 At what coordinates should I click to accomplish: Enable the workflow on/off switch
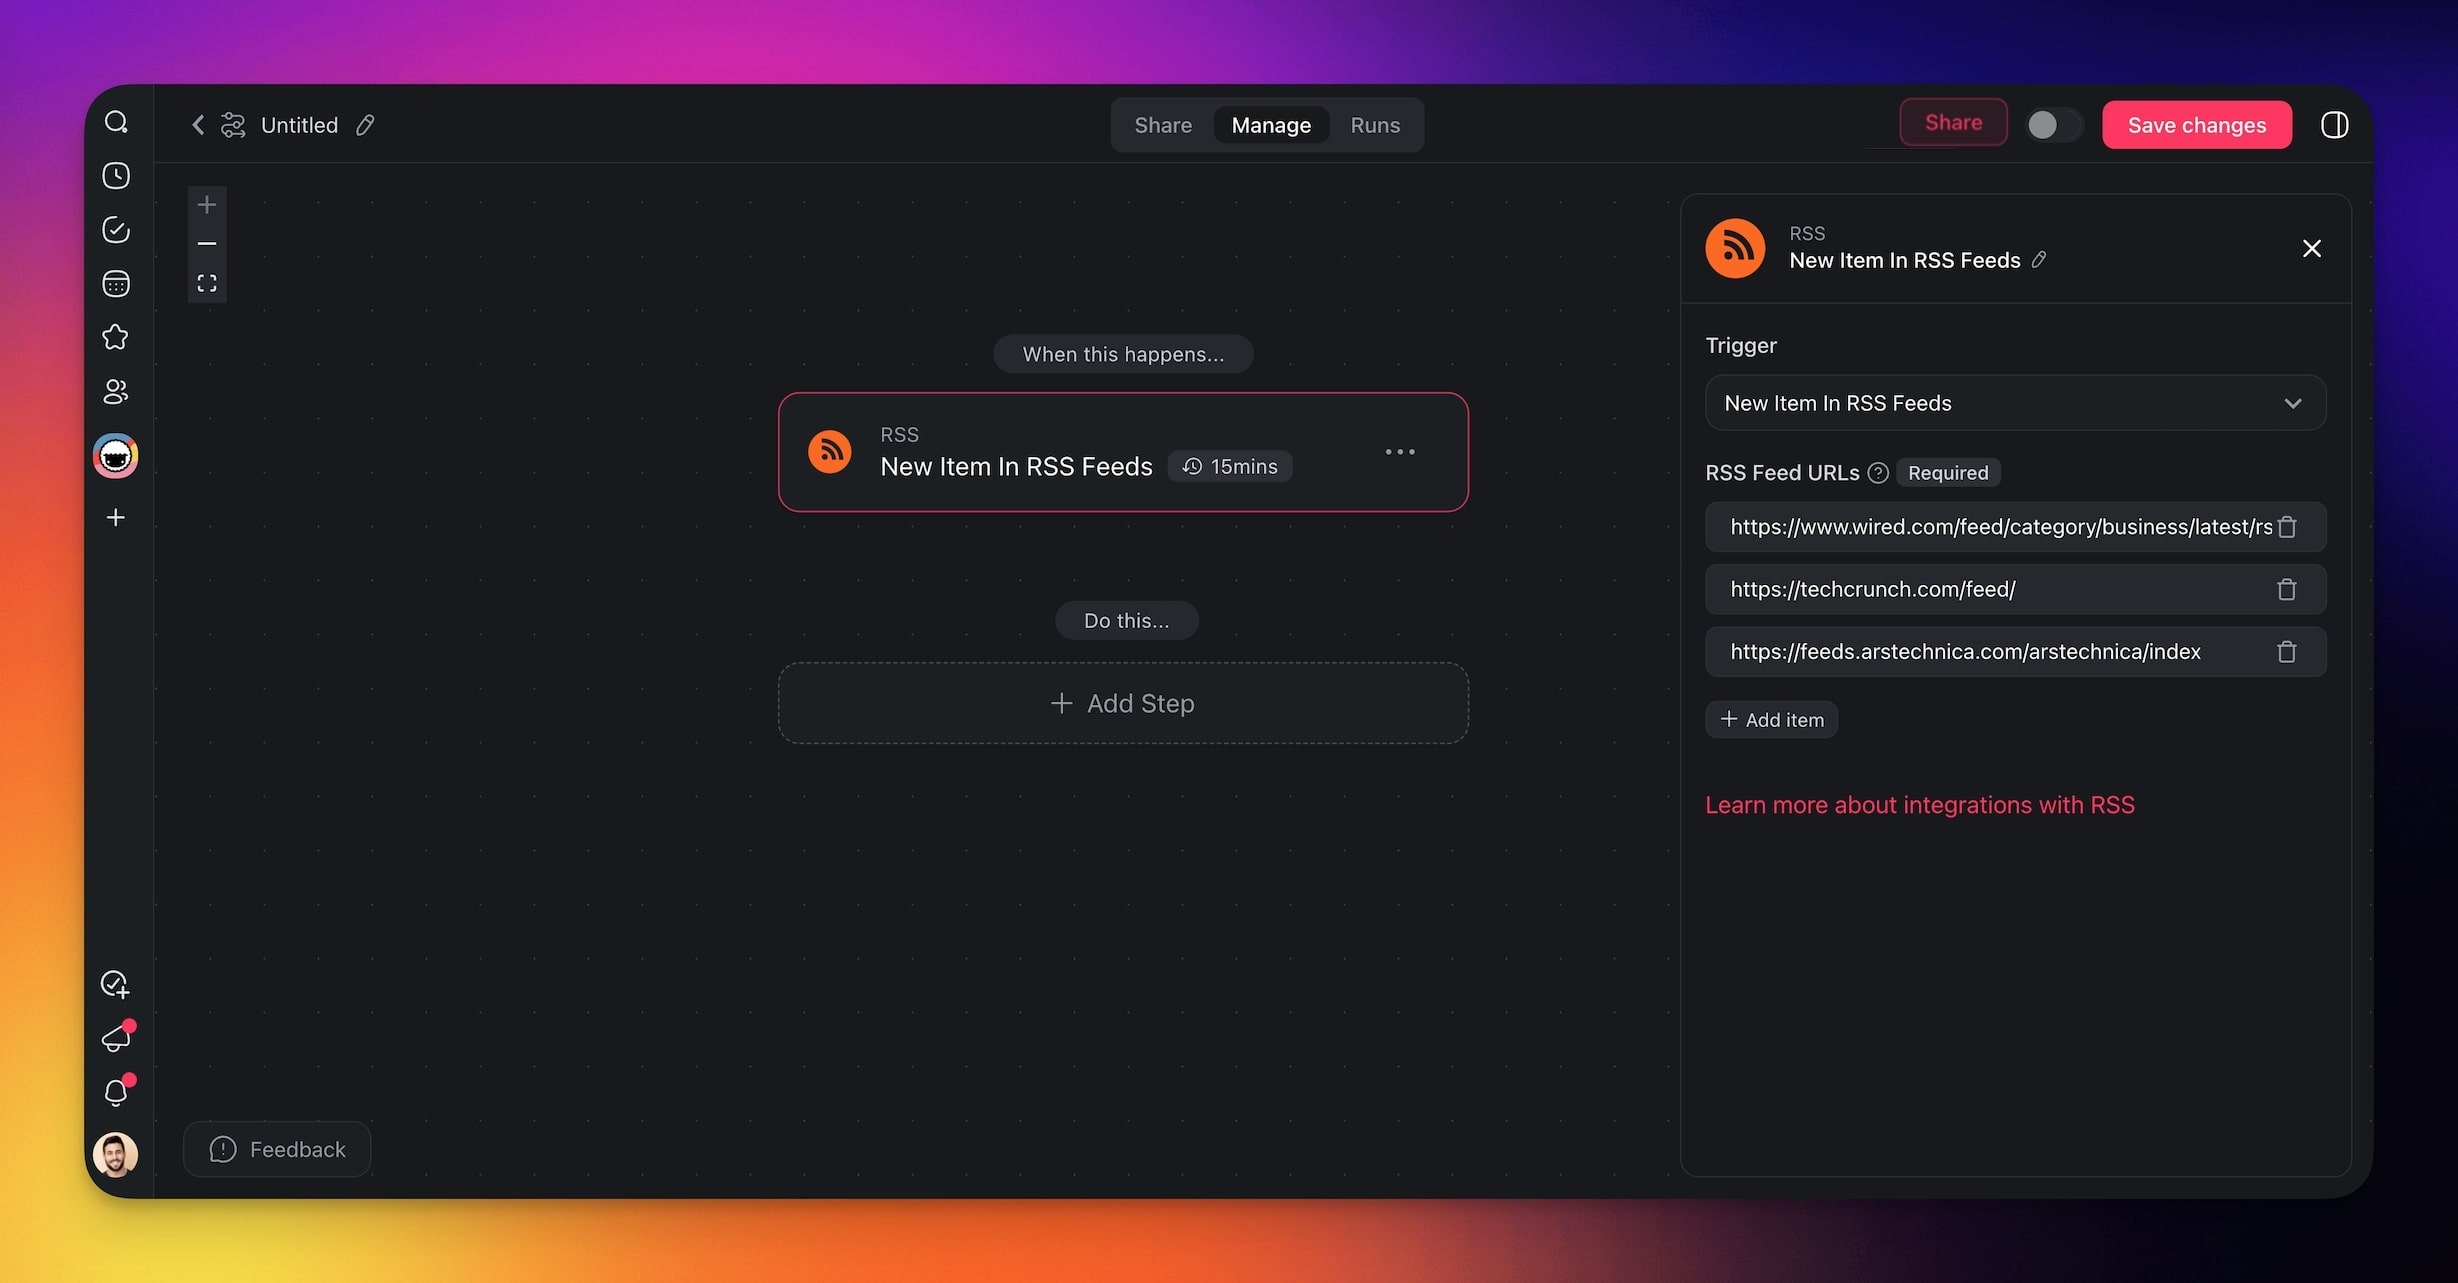[2053, 125]
